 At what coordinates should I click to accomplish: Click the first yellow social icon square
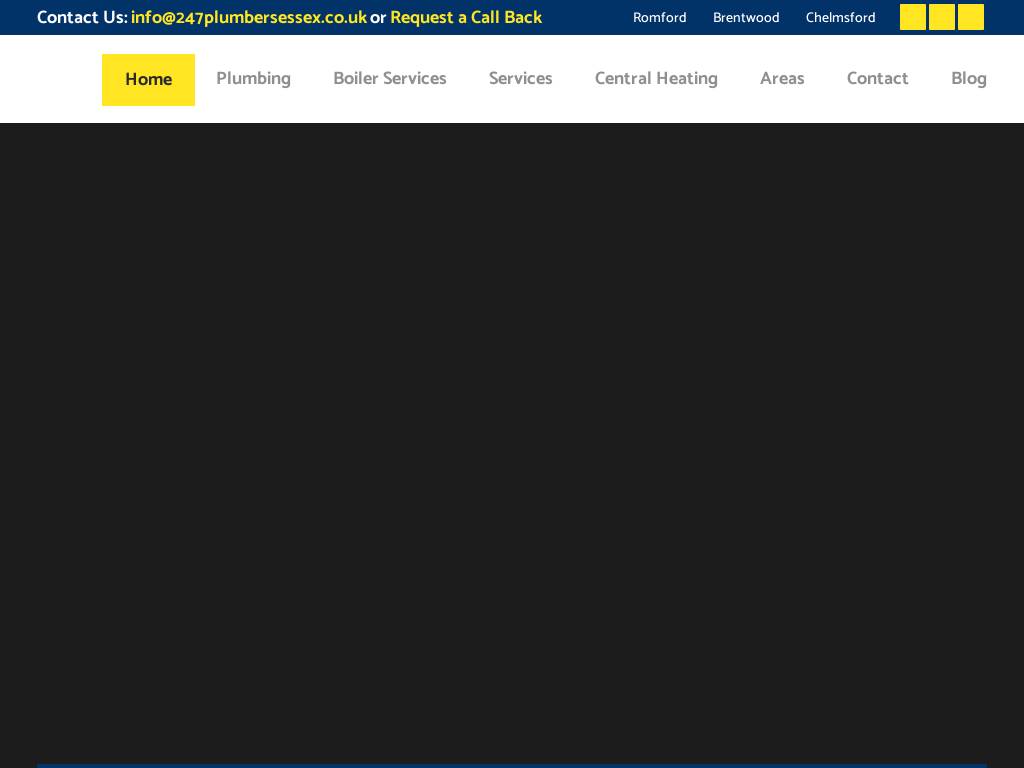(x=912, y=17)
